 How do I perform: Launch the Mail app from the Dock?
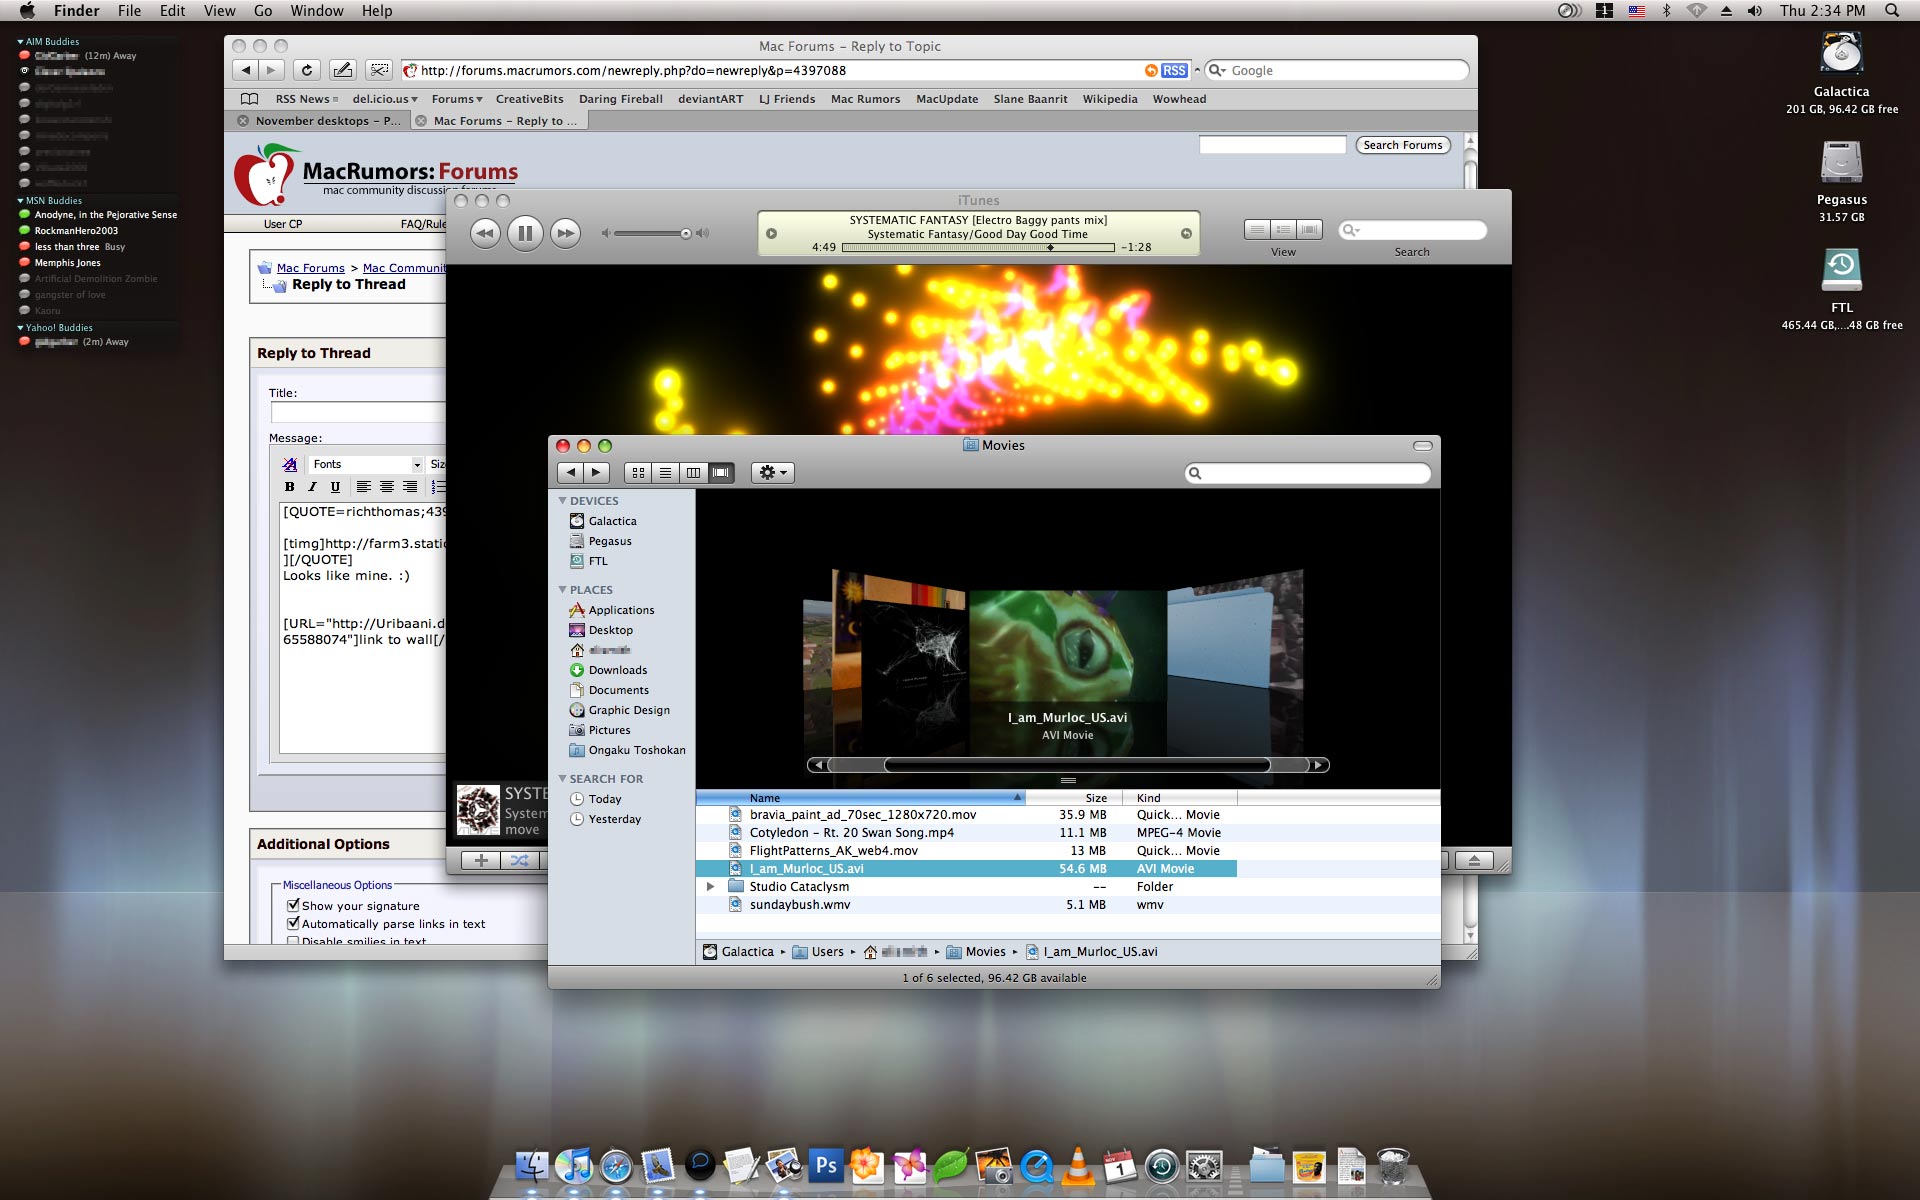coord(658,1165)
